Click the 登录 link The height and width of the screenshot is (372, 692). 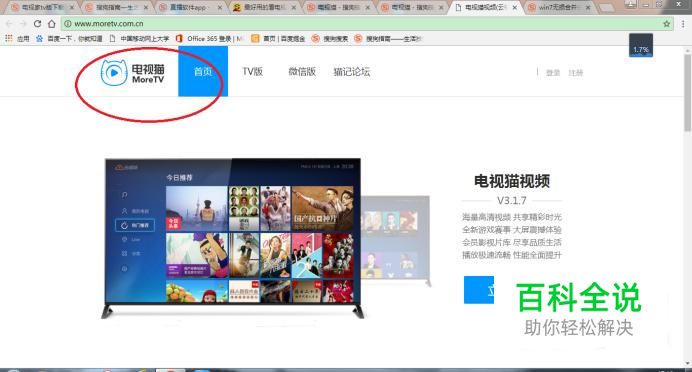coord(553,73)
